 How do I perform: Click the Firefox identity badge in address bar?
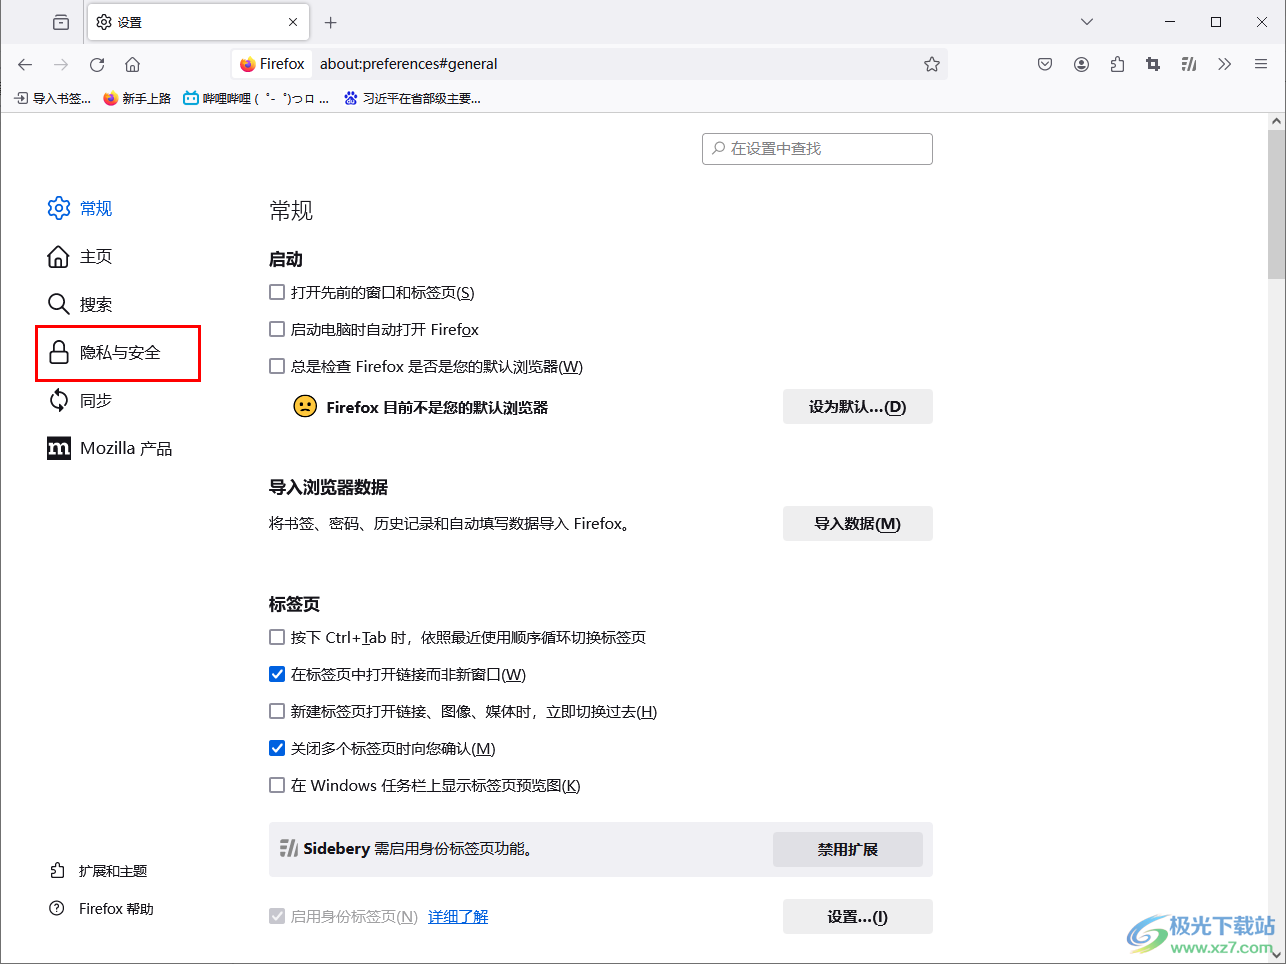(x=272, y=64)
